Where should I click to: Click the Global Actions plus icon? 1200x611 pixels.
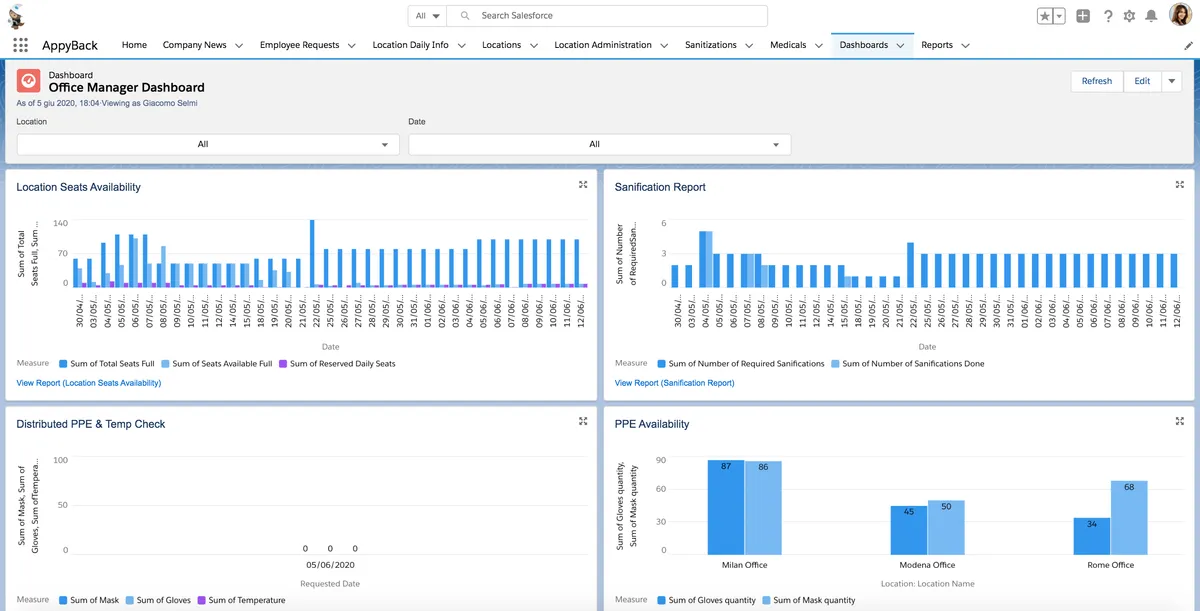click(1083, 16)
